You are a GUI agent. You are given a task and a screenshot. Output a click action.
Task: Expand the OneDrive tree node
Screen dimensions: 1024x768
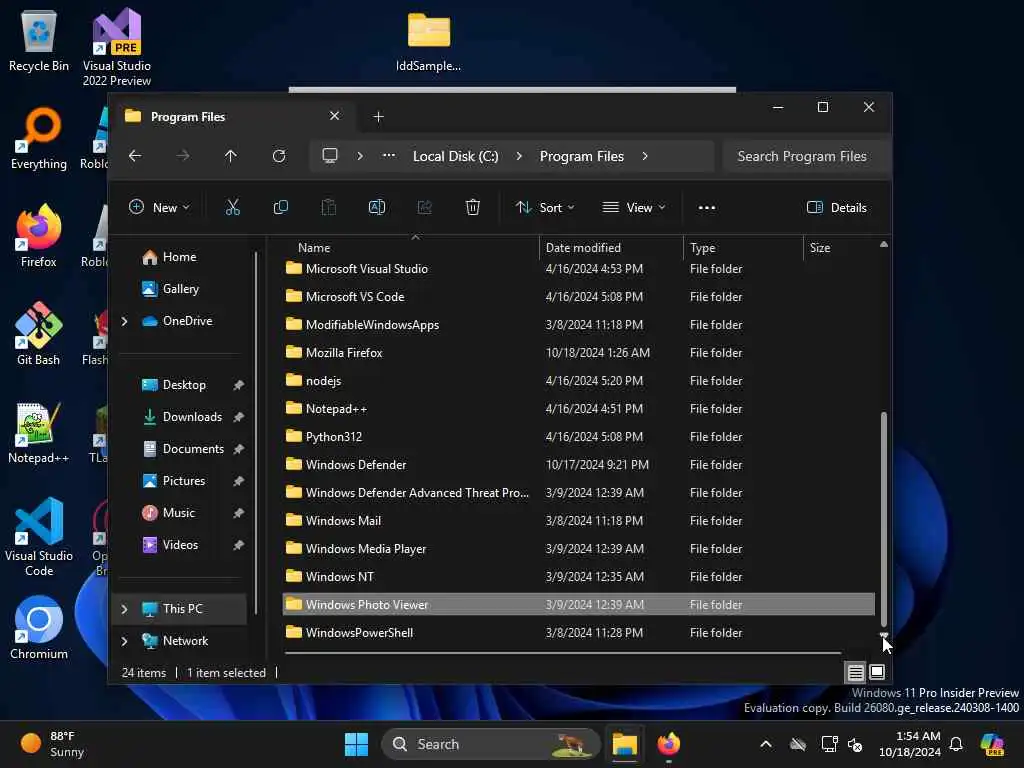pos(125,321)
